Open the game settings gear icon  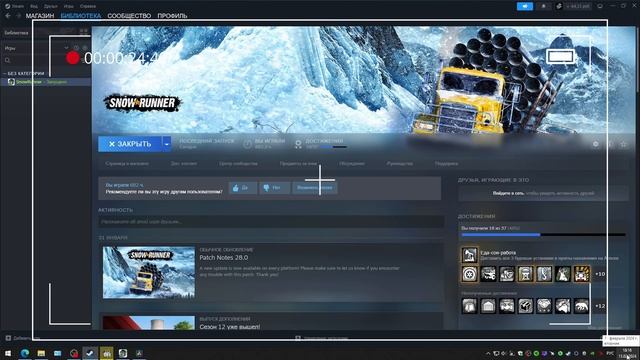point(596,144)
